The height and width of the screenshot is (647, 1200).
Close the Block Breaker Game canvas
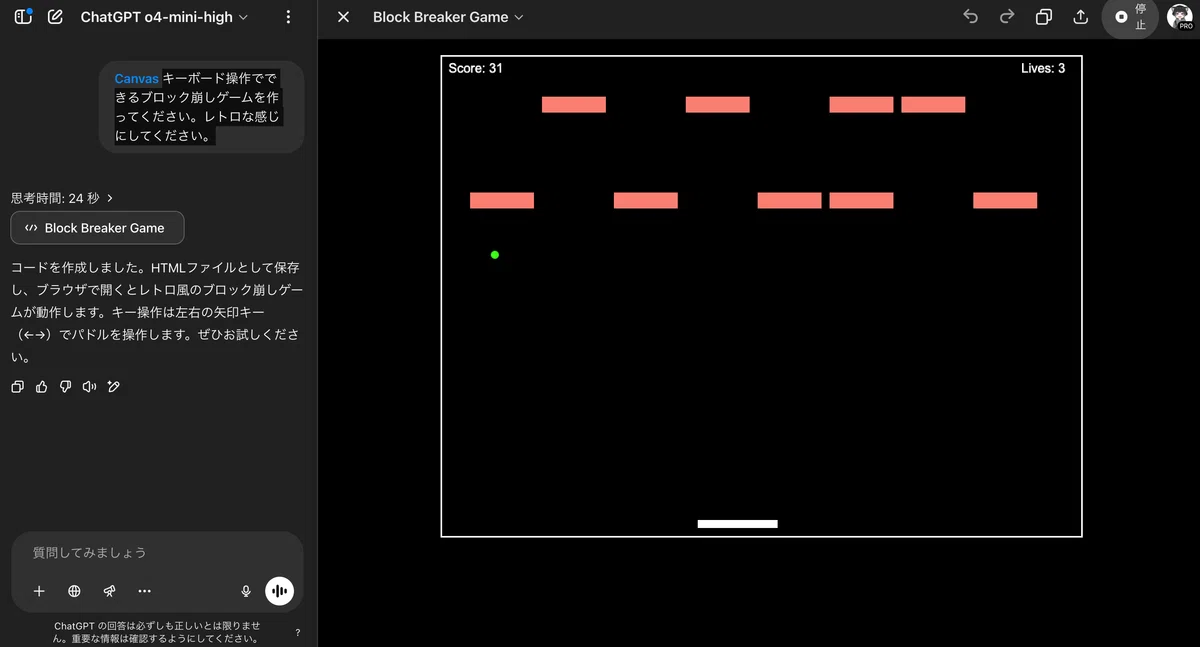point(343,17)
